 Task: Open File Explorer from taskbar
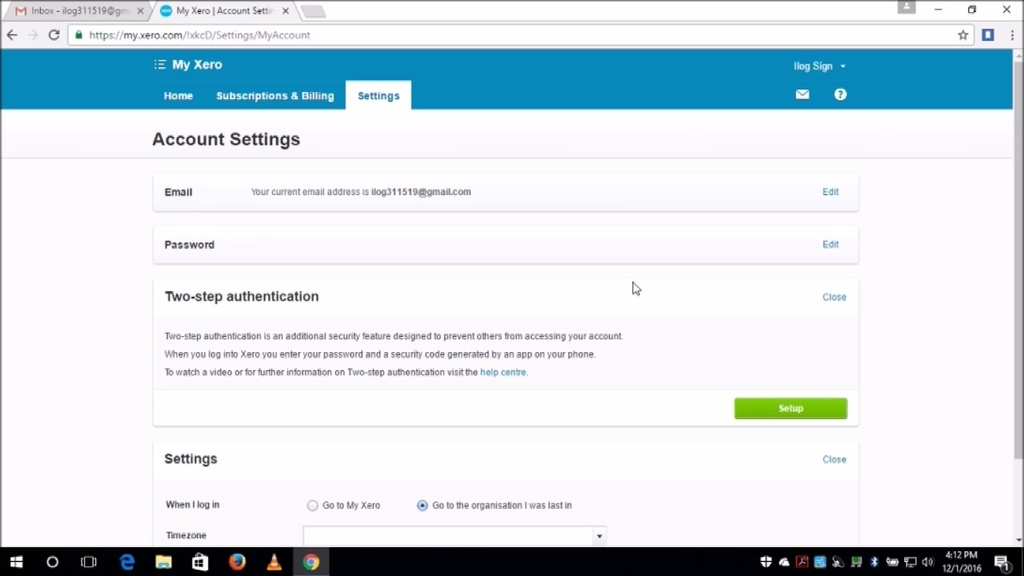[x=163, y=562]
